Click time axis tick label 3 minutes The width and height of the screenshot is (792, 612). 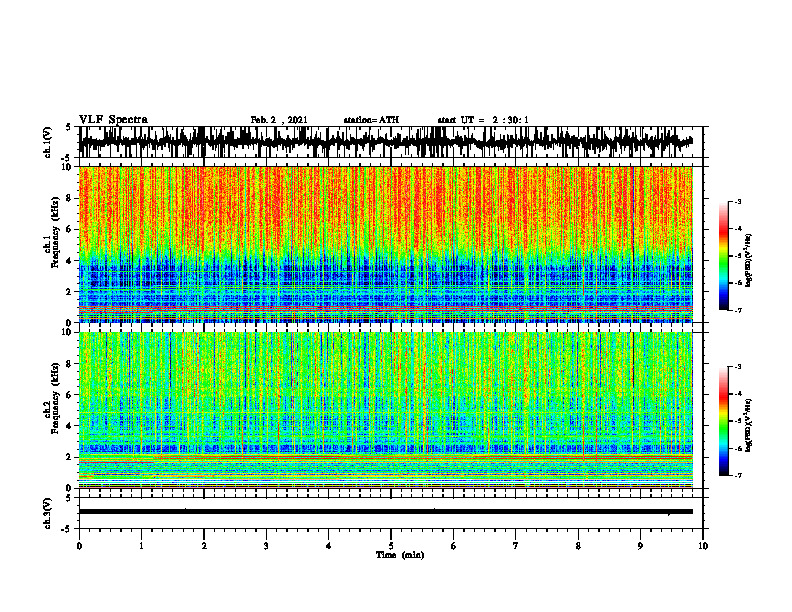[266, 546]
